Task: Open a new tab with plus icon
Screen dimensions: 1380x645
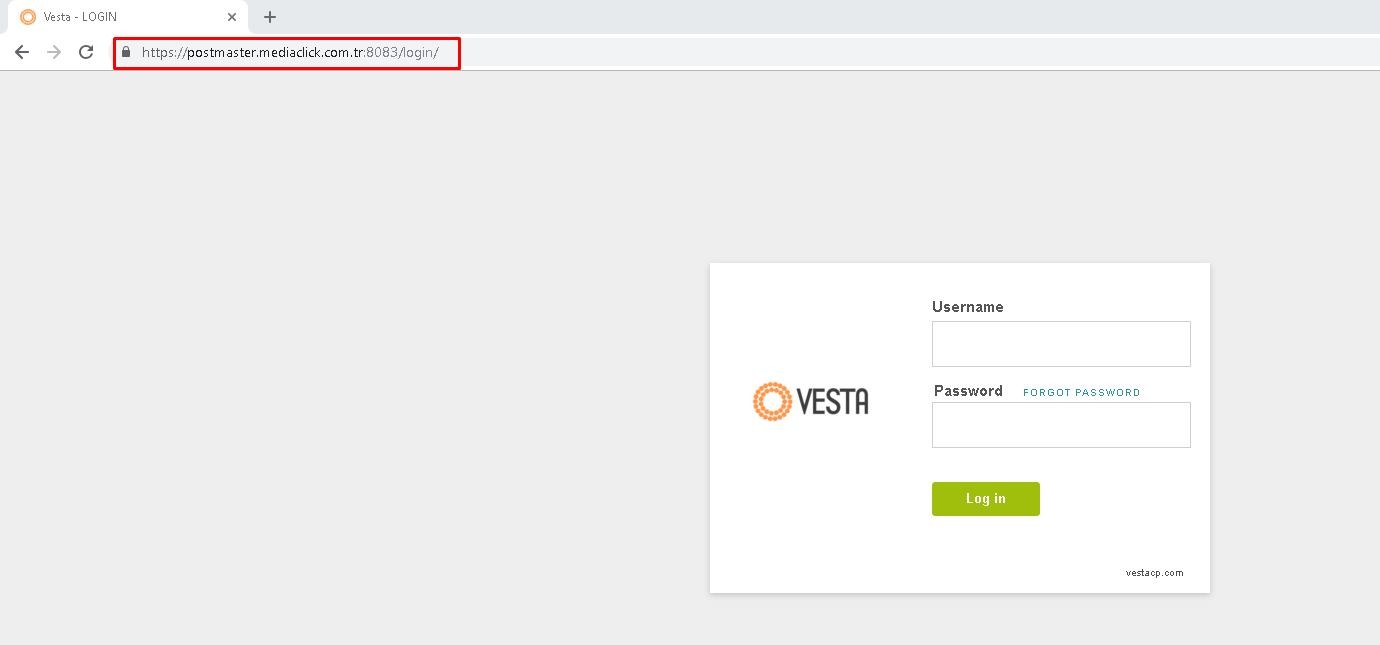Action: tap(270, 17)
